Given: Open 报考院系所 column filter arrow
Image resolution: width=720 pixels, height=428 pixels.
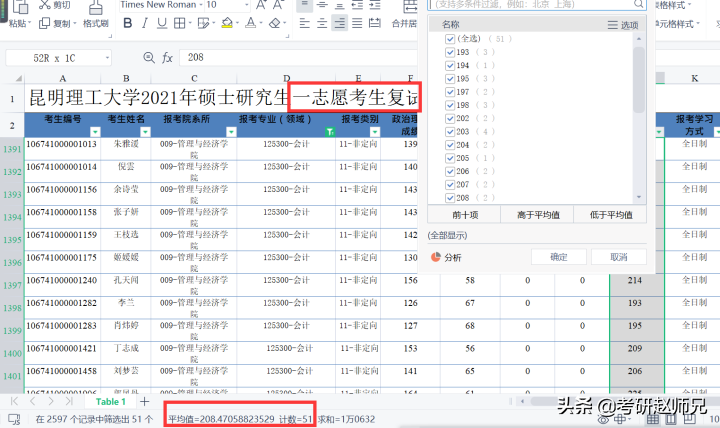Looking at the screenshot, I should coord(231,132).
